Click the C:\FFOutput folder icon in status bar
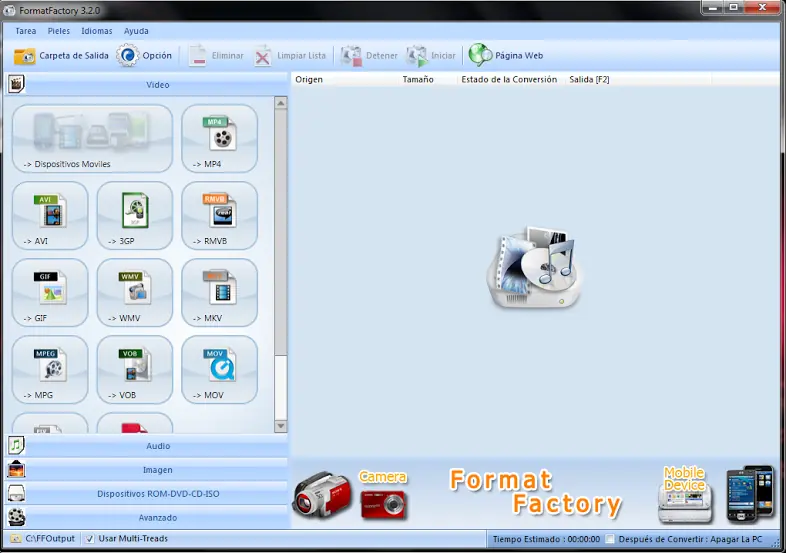Screen dimensions: 786x553 coord(16,539)
